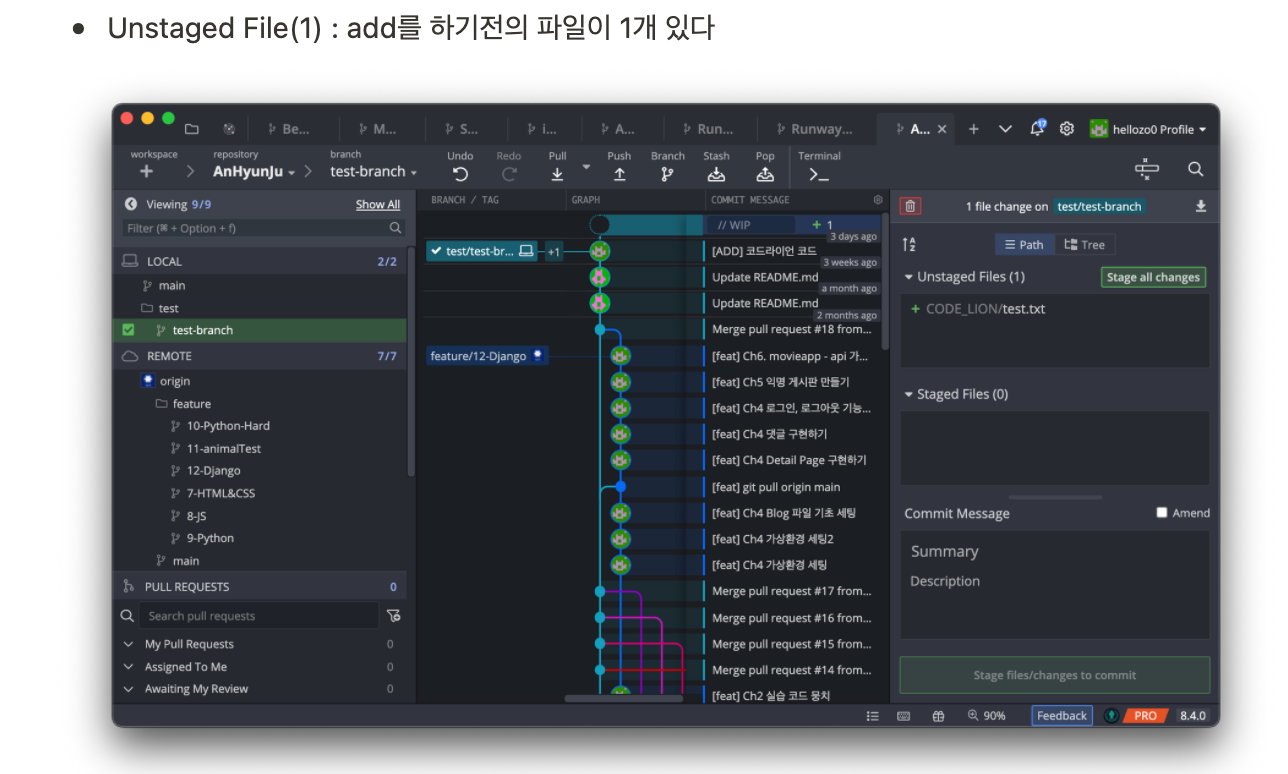The image size is (1288, 774).
Task: Select the test/test-br... branch label in graph
Action: [482, 251]
